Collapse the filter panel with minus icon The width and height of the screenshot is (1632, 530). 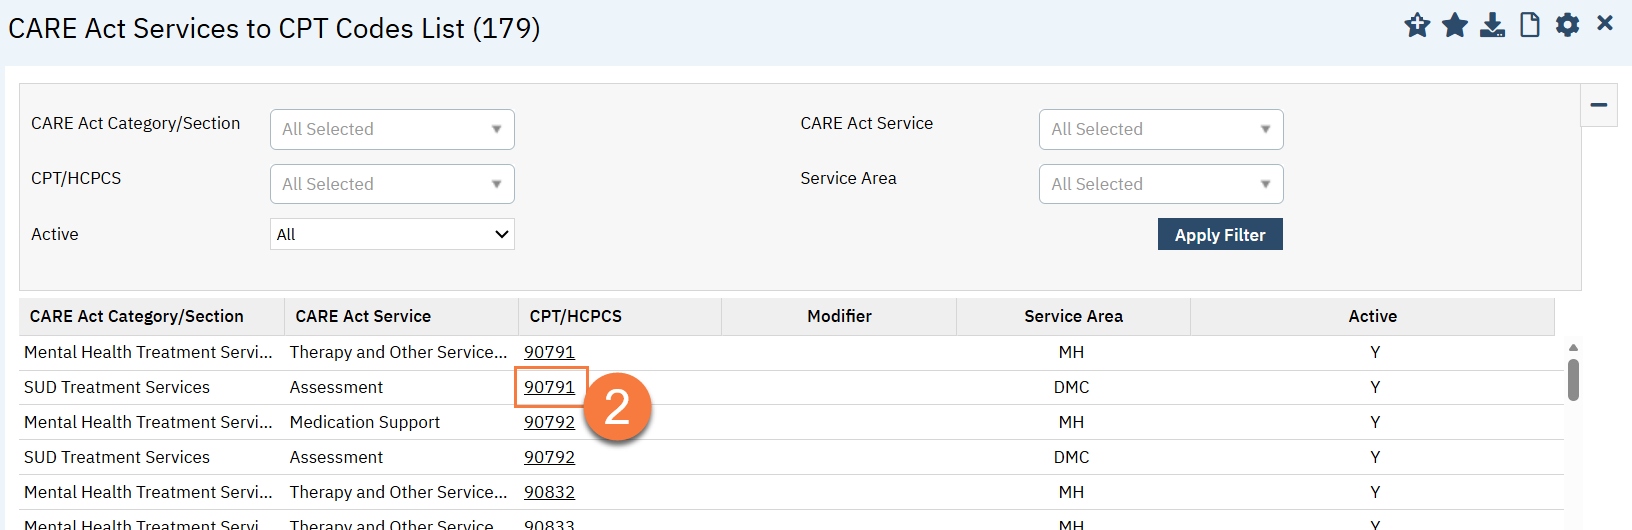[x=1598, y=105]
